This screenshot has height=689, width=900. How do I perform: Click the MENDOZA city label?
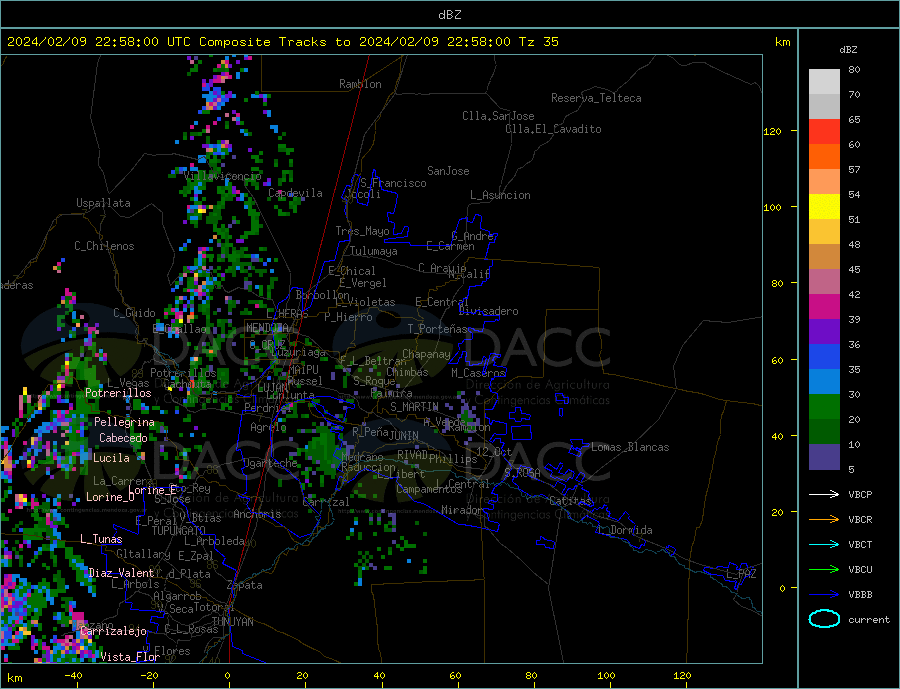point(267,328)
